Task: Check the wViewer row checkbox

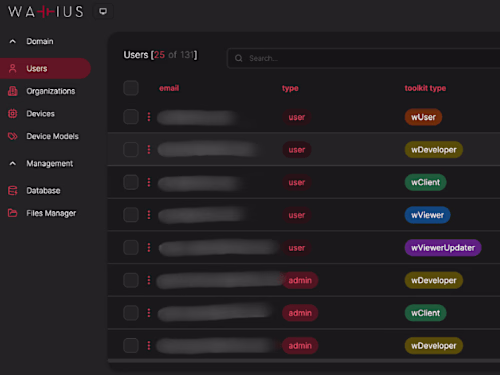Action: click(131, 215)
